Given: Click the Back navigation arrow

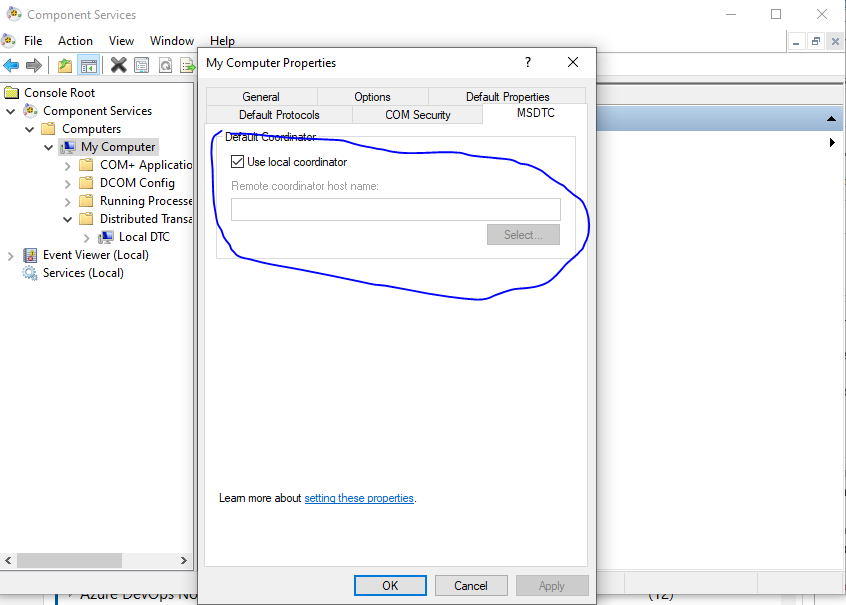Looking at the screenshot, I should click(11, 65).
